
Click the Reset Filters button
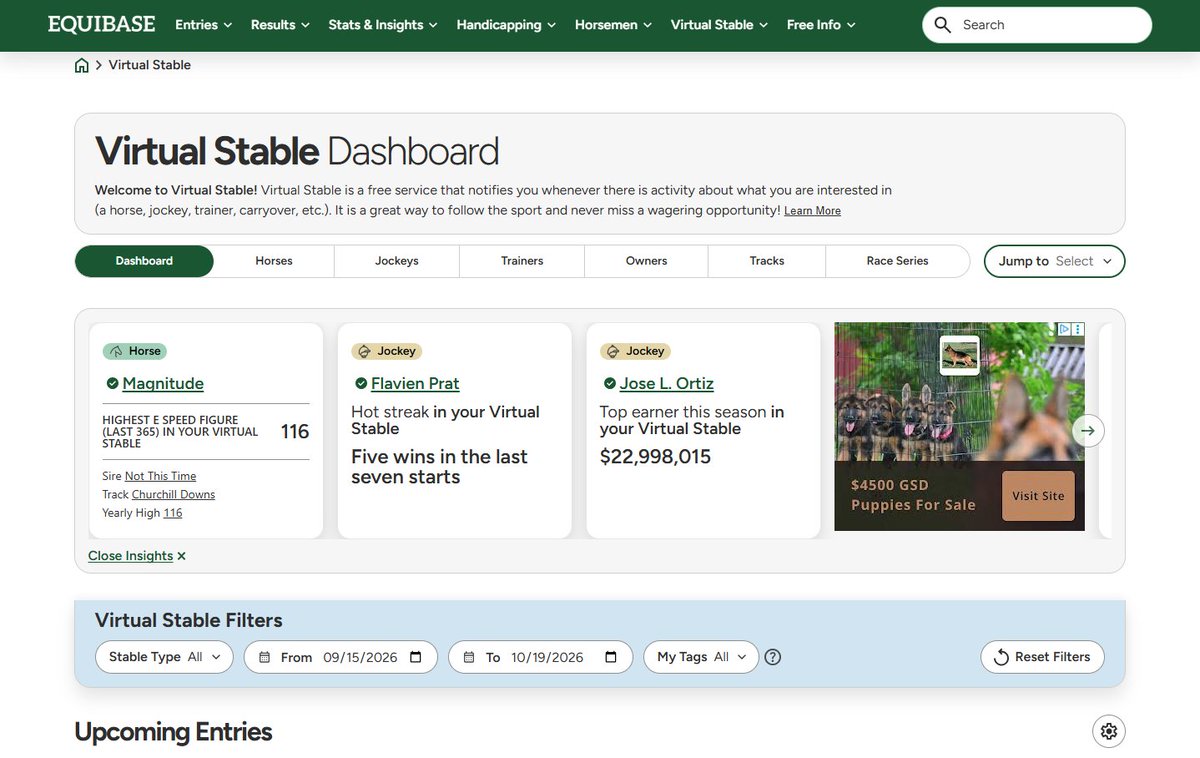[1043, 657]
